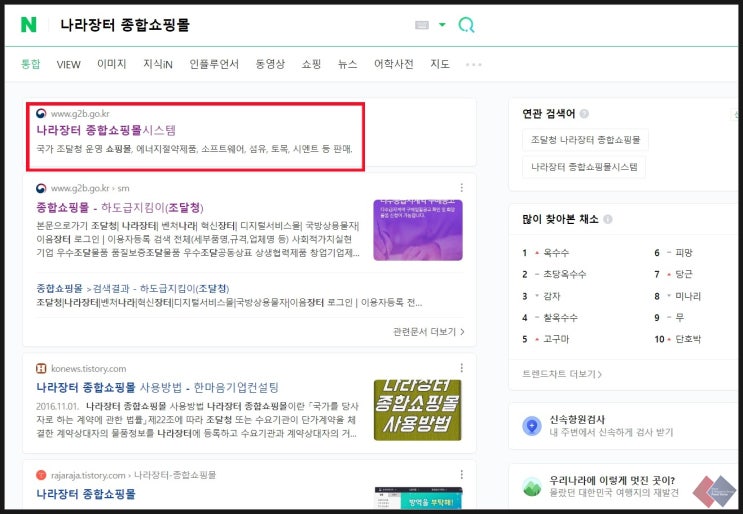Switch to the 지도 tab
Screen dimensions: 743x514
point(440,64)
